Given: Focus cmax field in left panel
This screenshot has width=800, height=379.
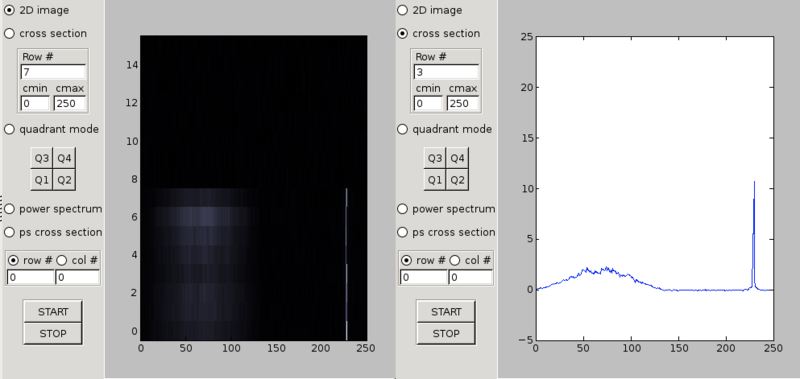Looking at the screenshot, I should [69, 104].
